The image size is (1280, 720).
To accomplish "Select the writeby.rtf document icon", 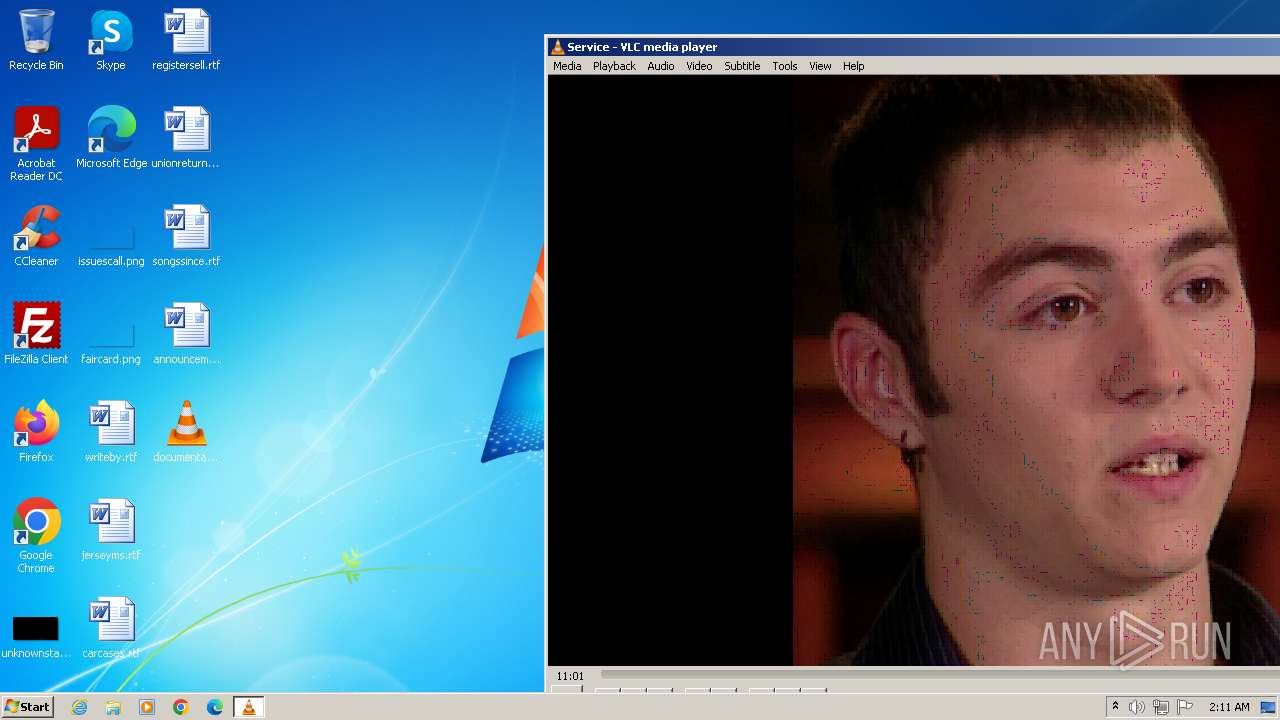I will [x=111, y=432].
